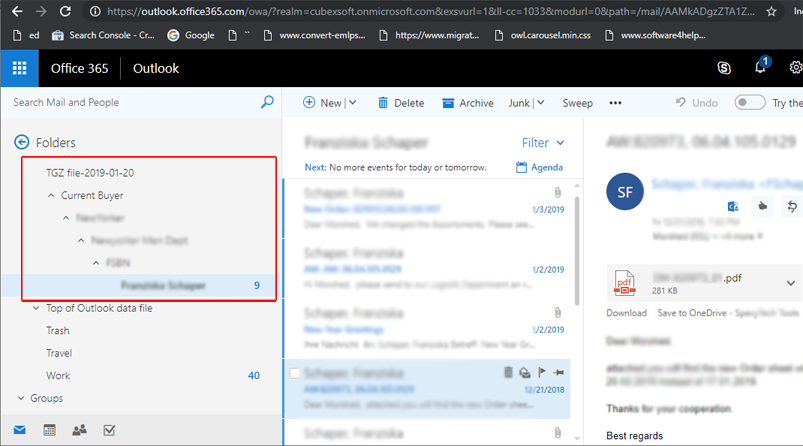Click the Skype icon in header

tap(723, 69)
